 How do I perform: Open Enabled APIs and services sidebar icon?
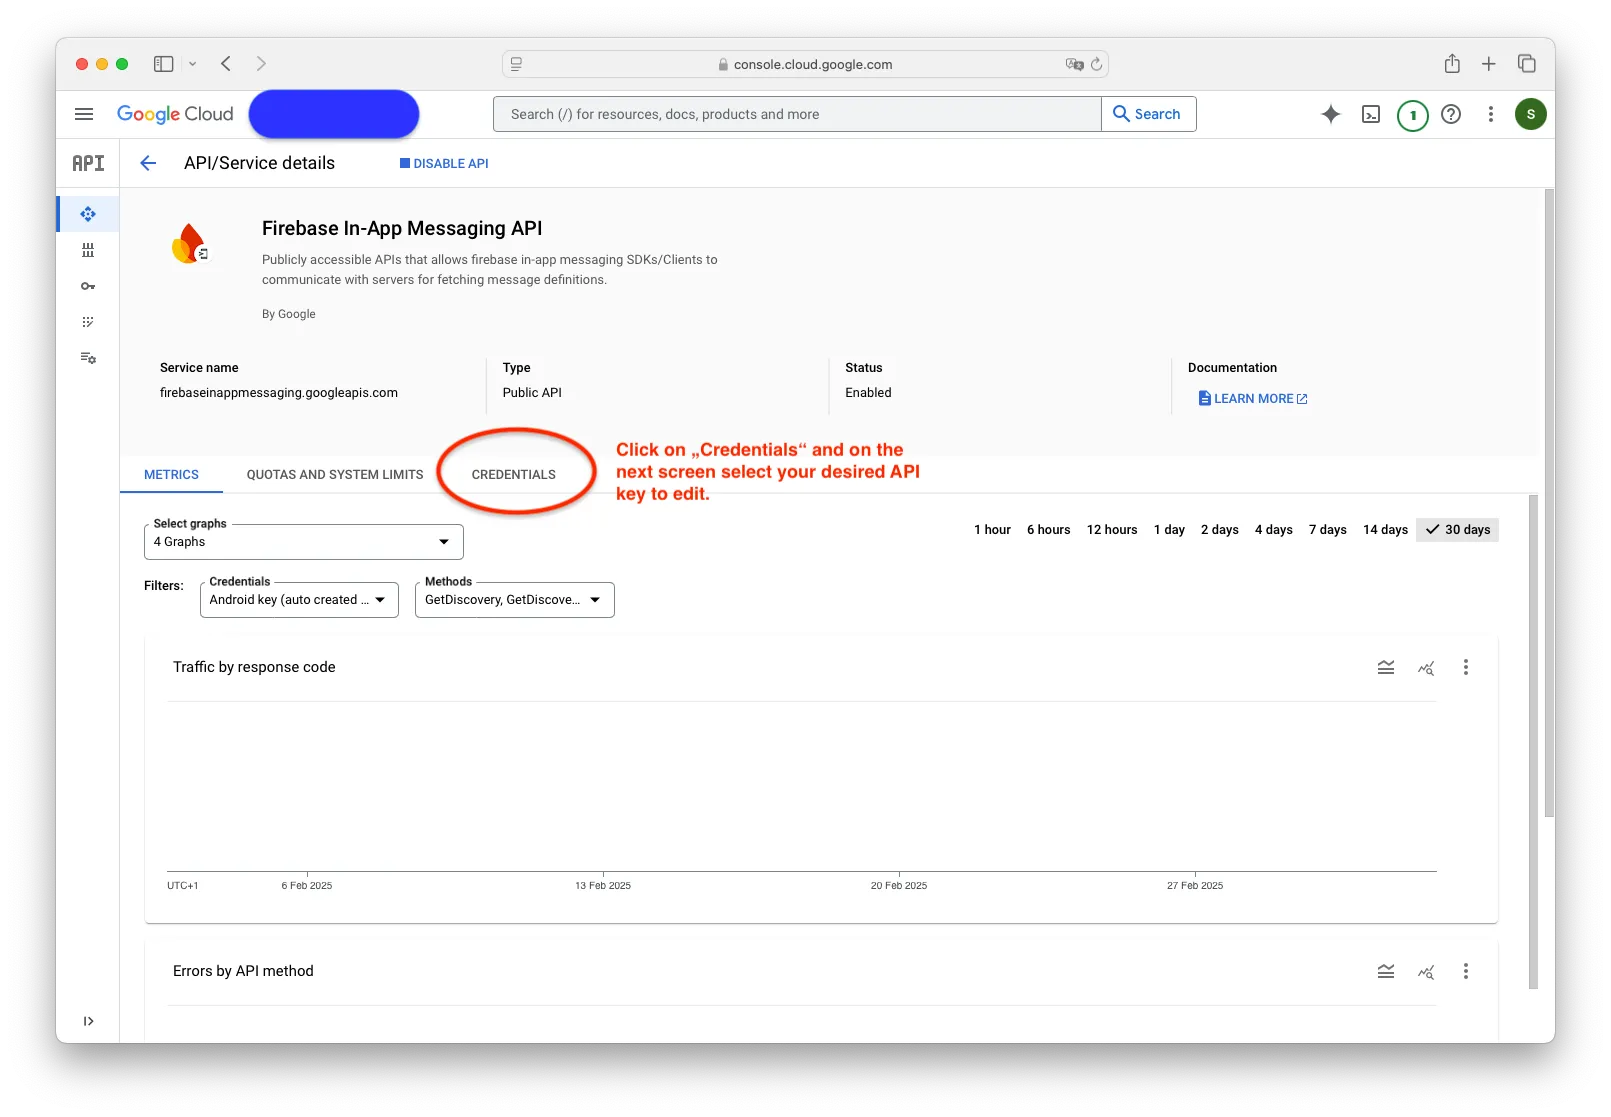click(x=88, y=214)
